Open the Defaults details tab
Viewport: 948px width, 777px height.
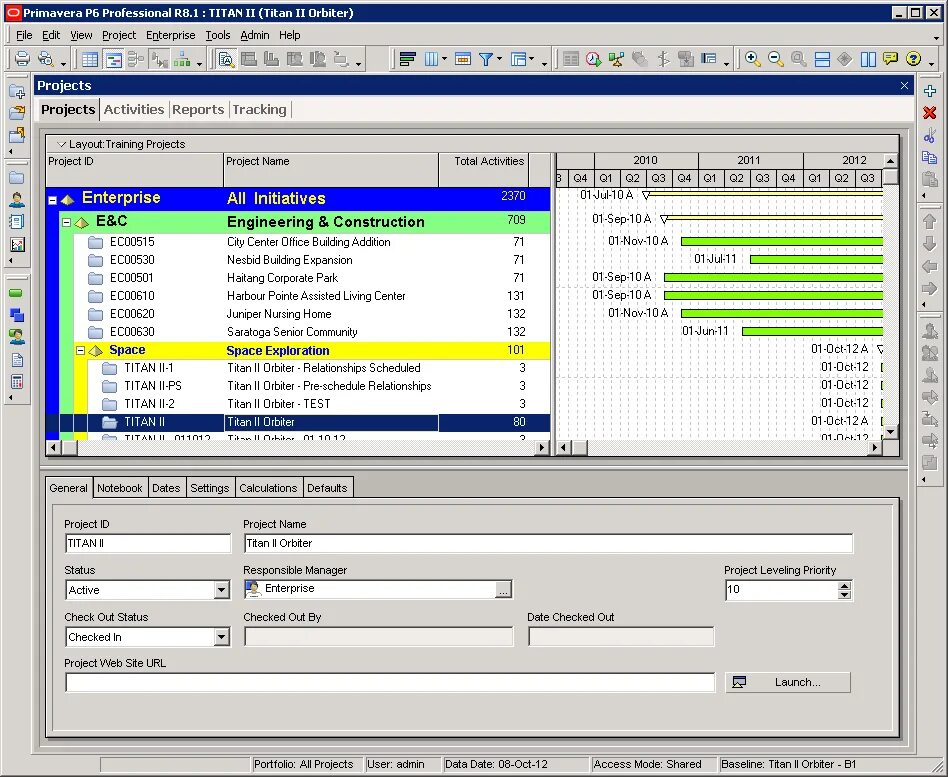327,488
